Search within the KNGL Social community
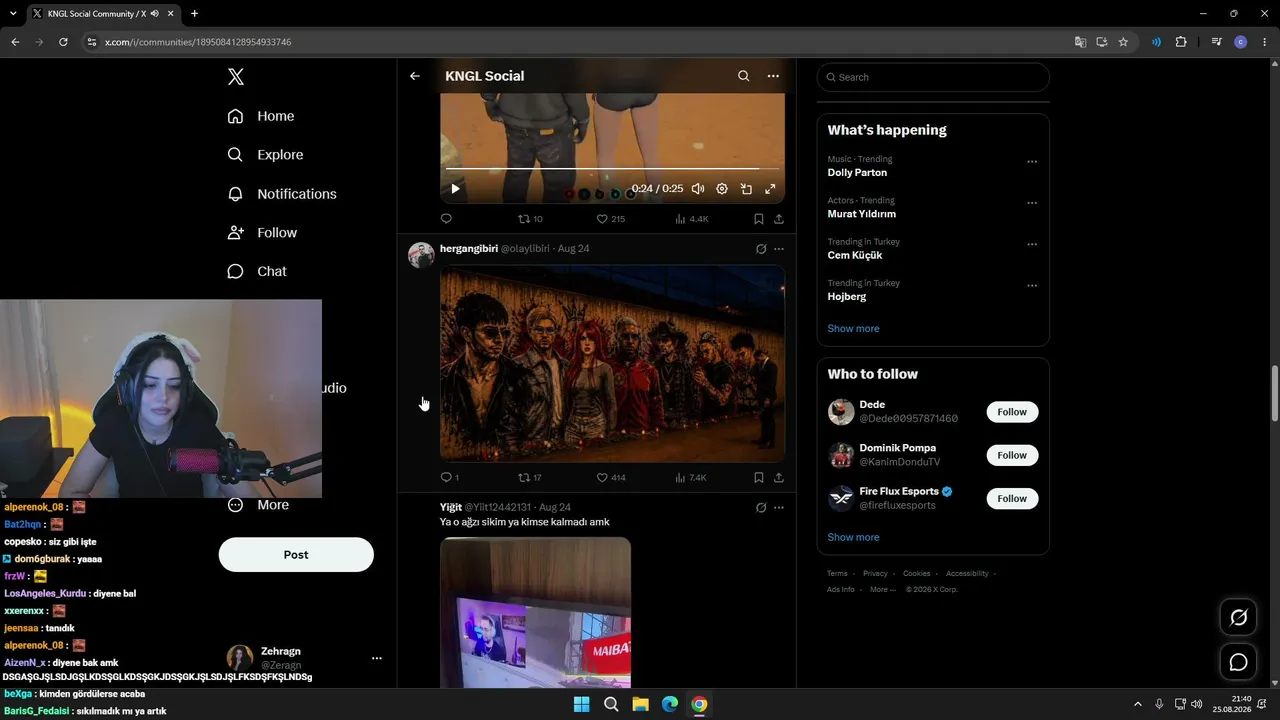 click(x=743, y=76)
